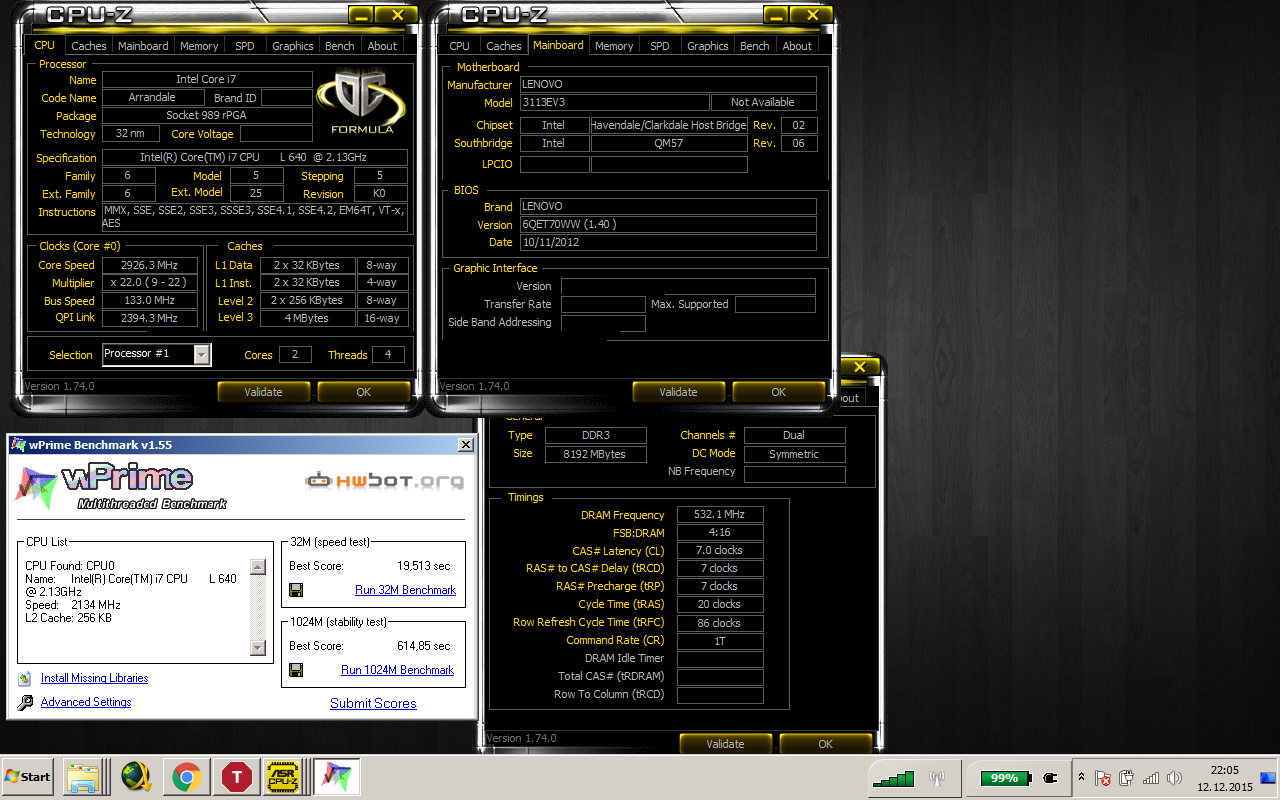This screenshot has height=800, width=1280.
Task: Open Google Chrome from the taskbar
Action: tap(186, 776)
